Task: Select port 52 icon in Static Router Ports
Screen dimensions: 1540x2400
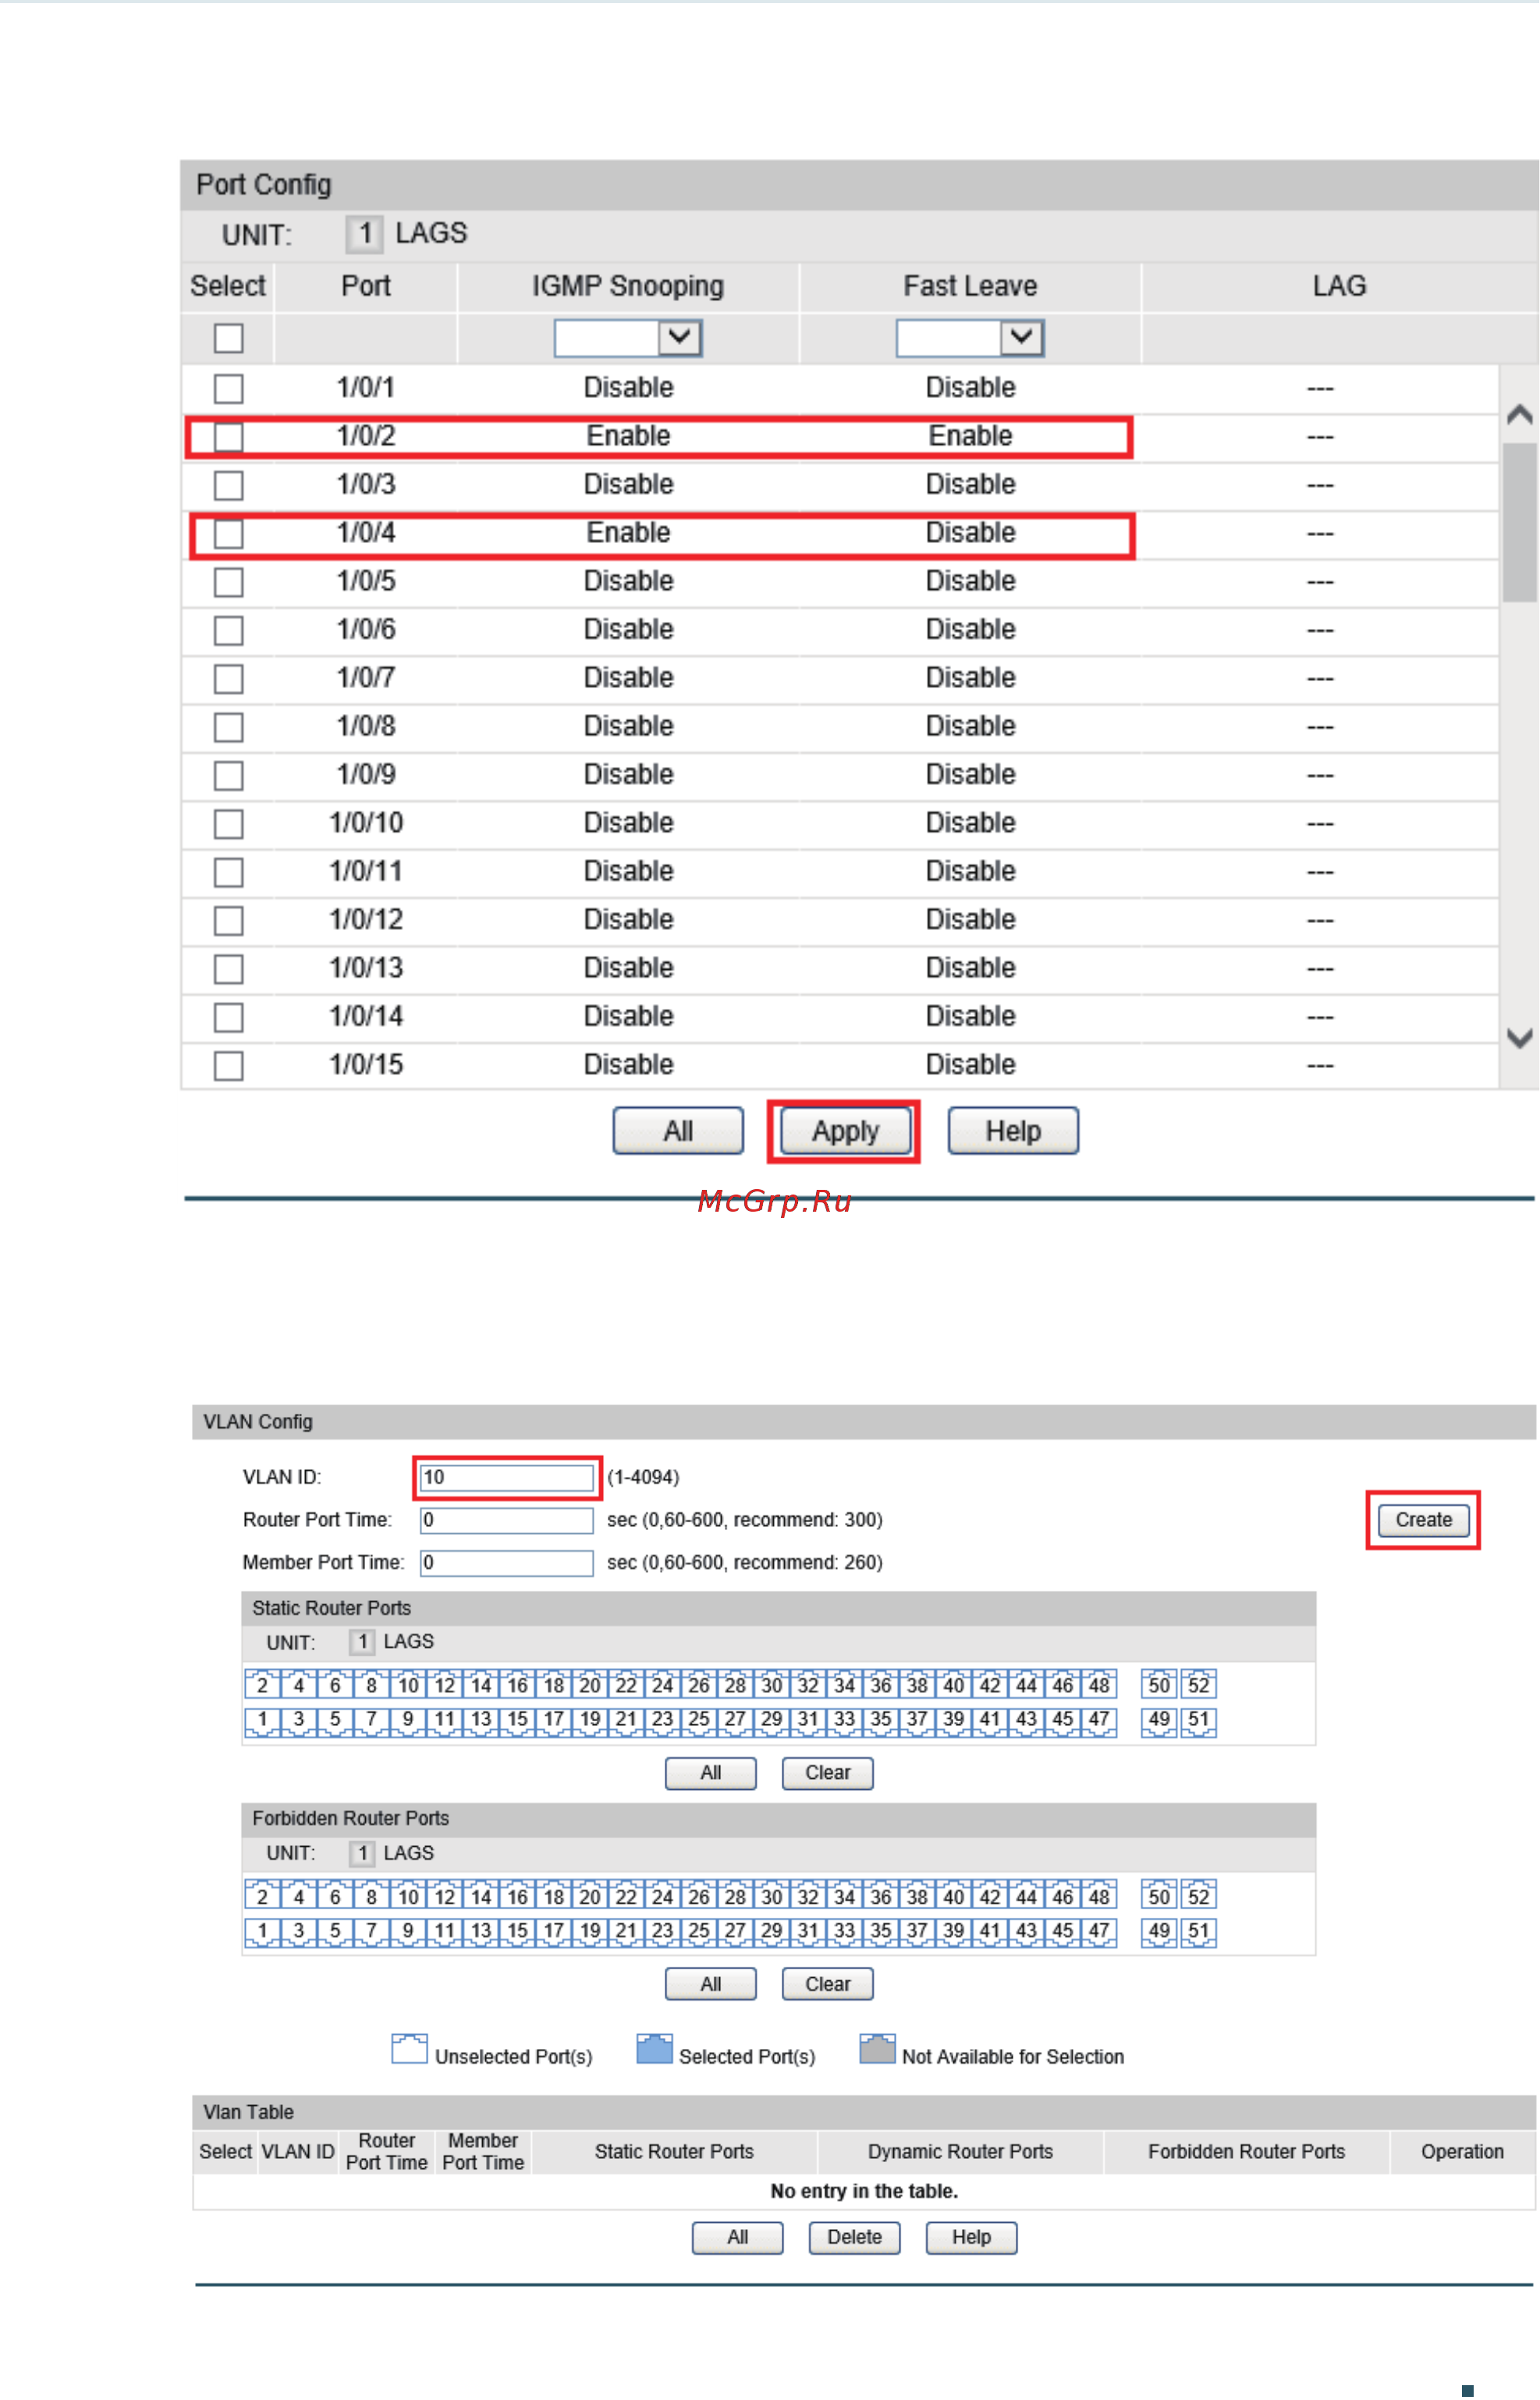Action: 1198,1685
